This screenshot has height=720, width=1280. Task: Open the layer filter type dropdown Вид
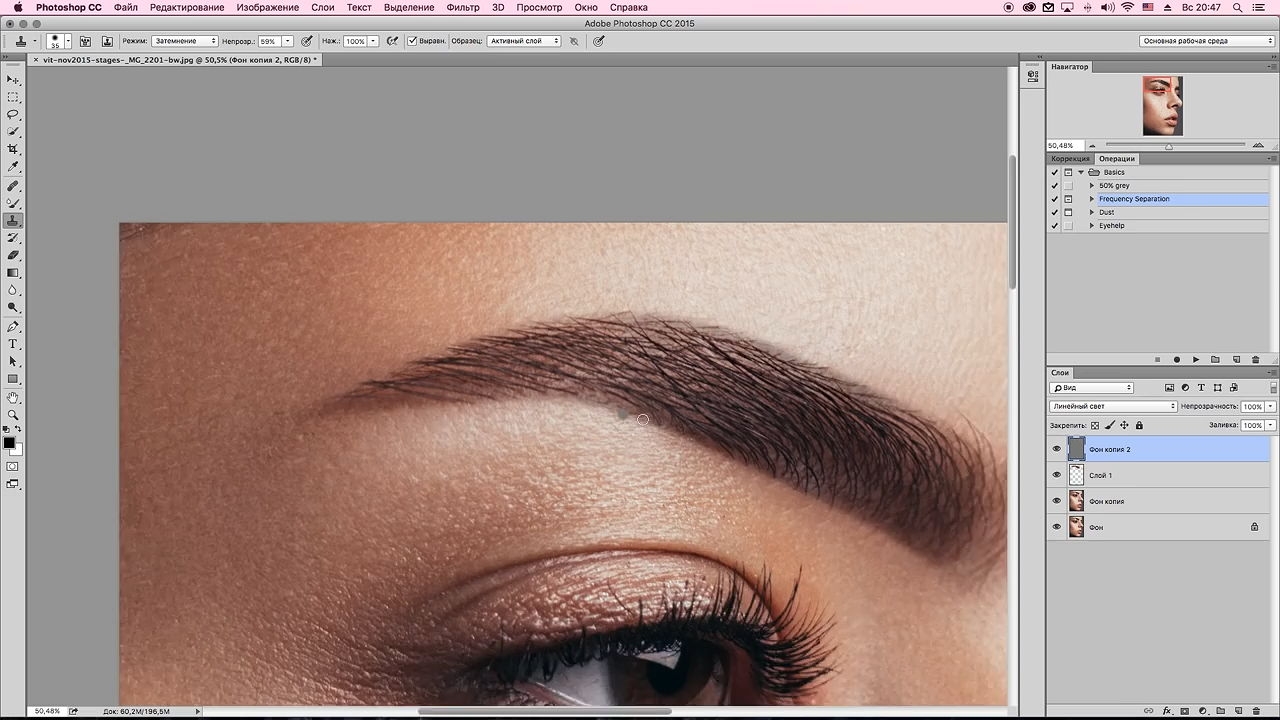[x=1091, y=388]
